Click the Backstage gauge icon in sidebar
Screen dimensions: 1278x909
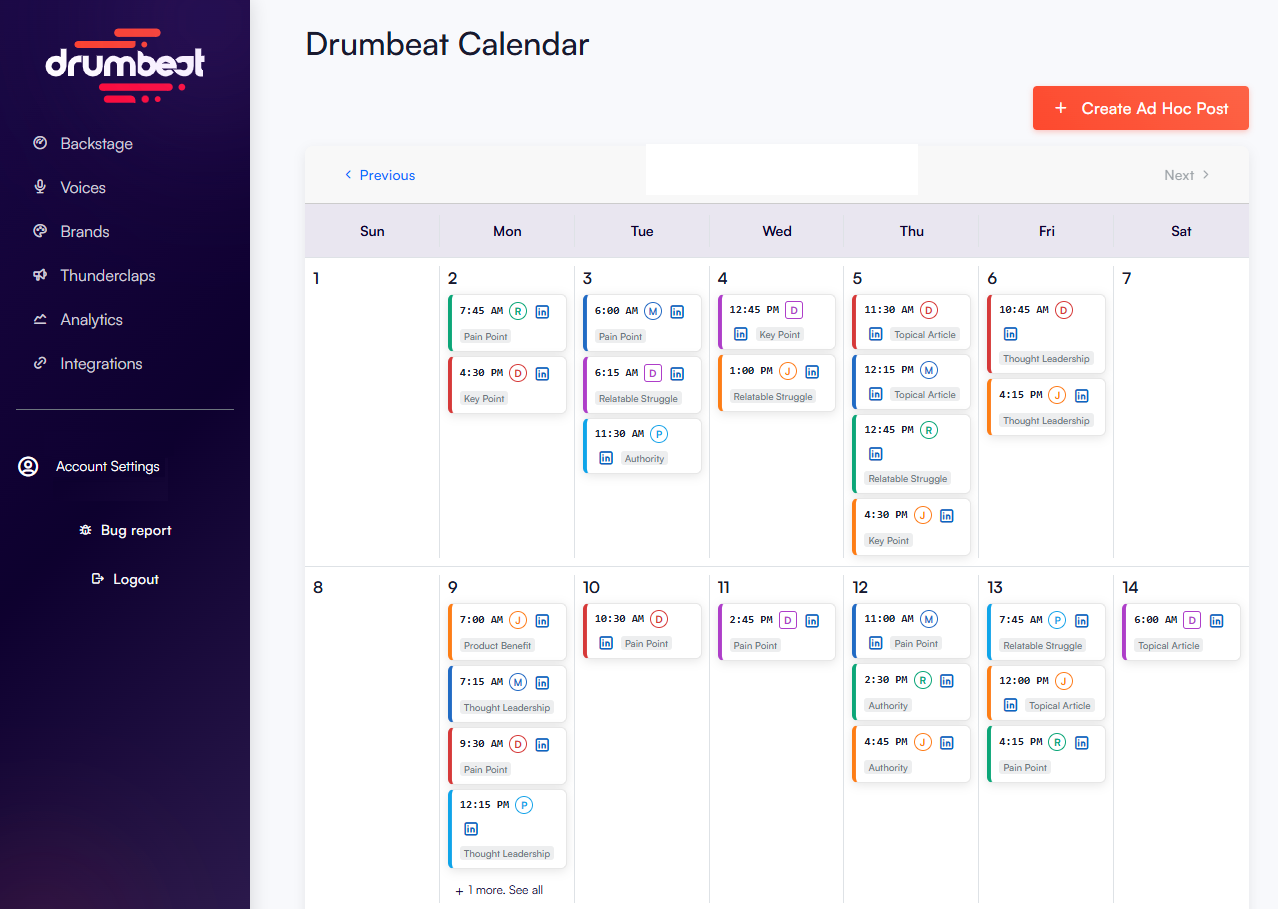pyautogui.click(x=40, y=143)
